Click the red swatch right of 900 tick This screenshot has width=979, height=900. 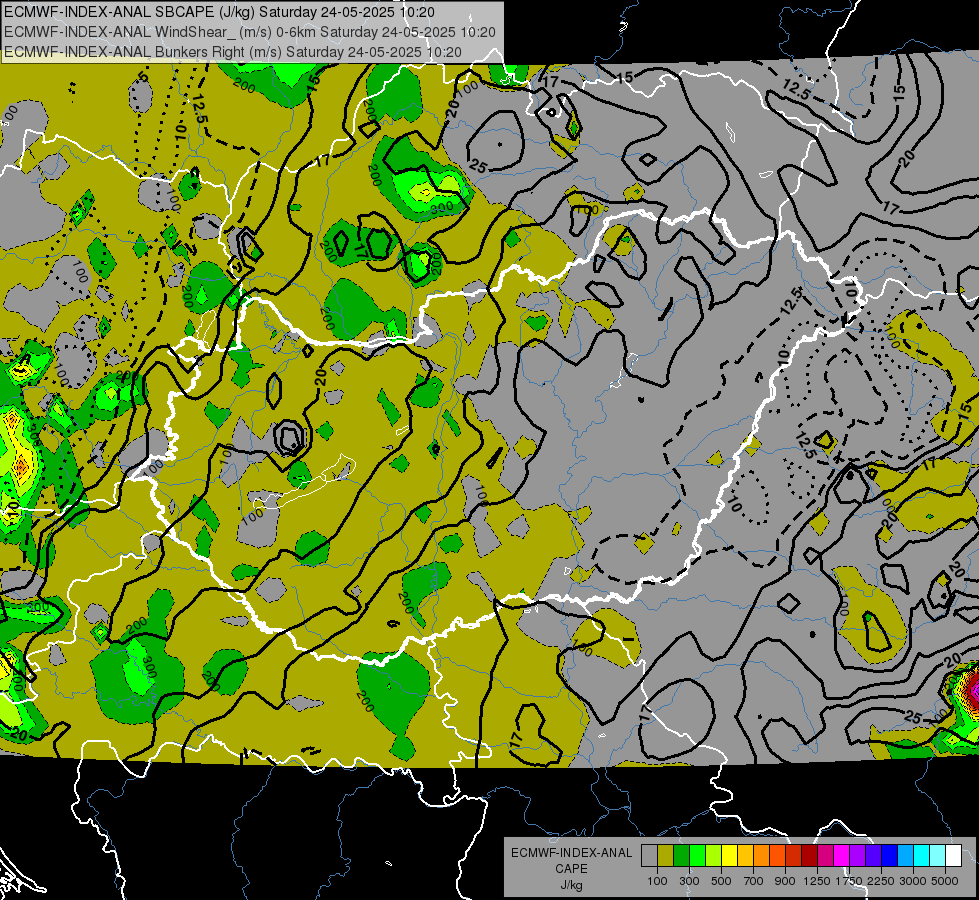pos(794,856)
